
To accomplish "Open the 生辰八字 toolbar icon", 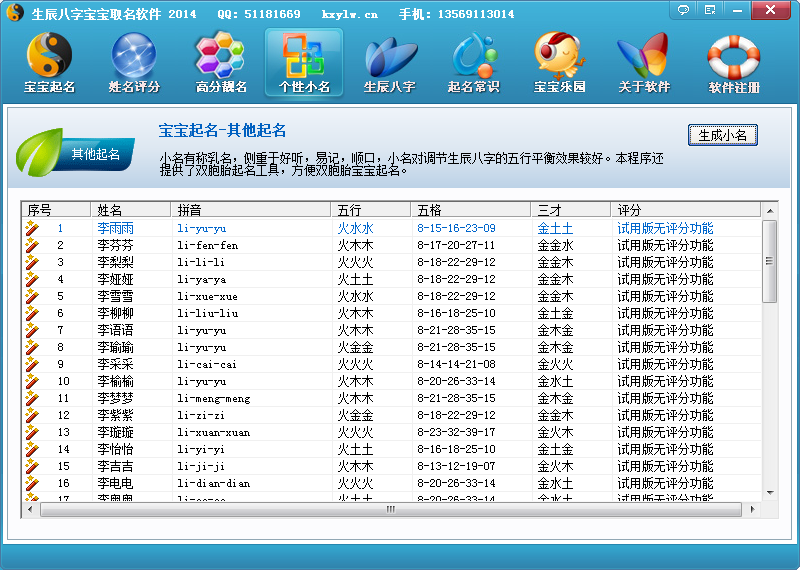I will [389, 62].
